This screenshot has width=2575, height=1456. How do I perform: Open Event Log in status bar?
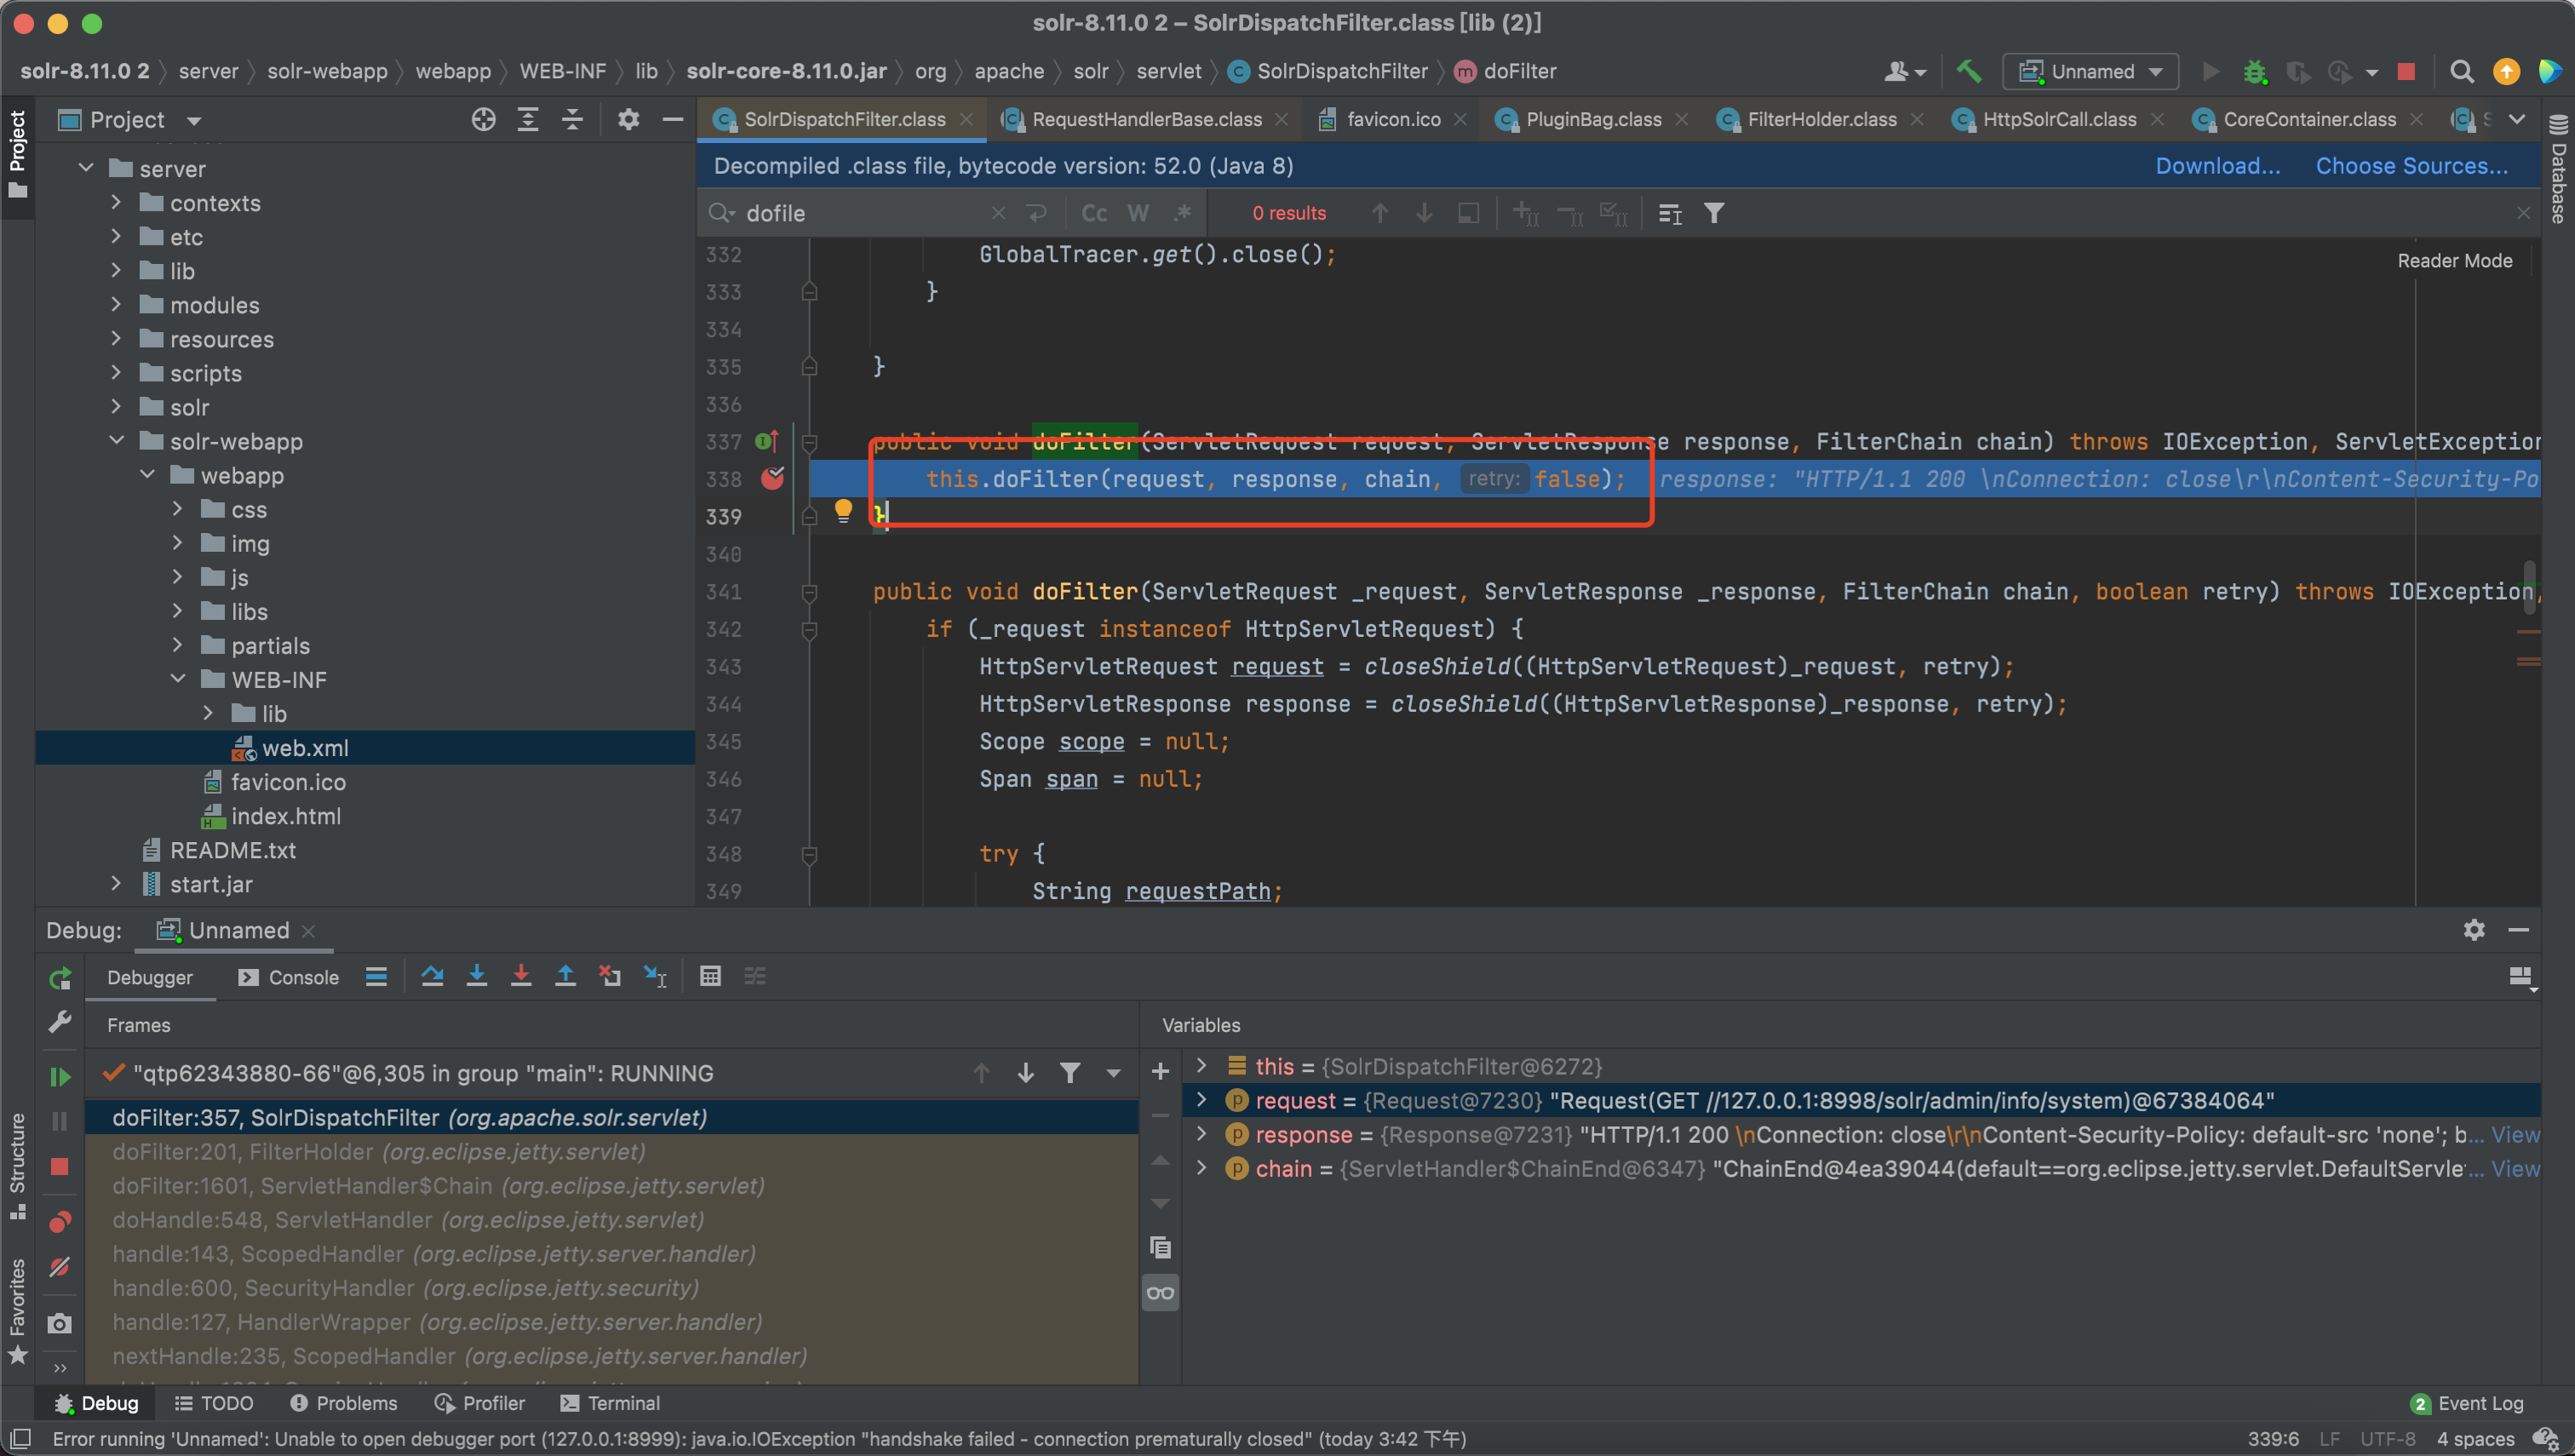click(2467, 1403)
